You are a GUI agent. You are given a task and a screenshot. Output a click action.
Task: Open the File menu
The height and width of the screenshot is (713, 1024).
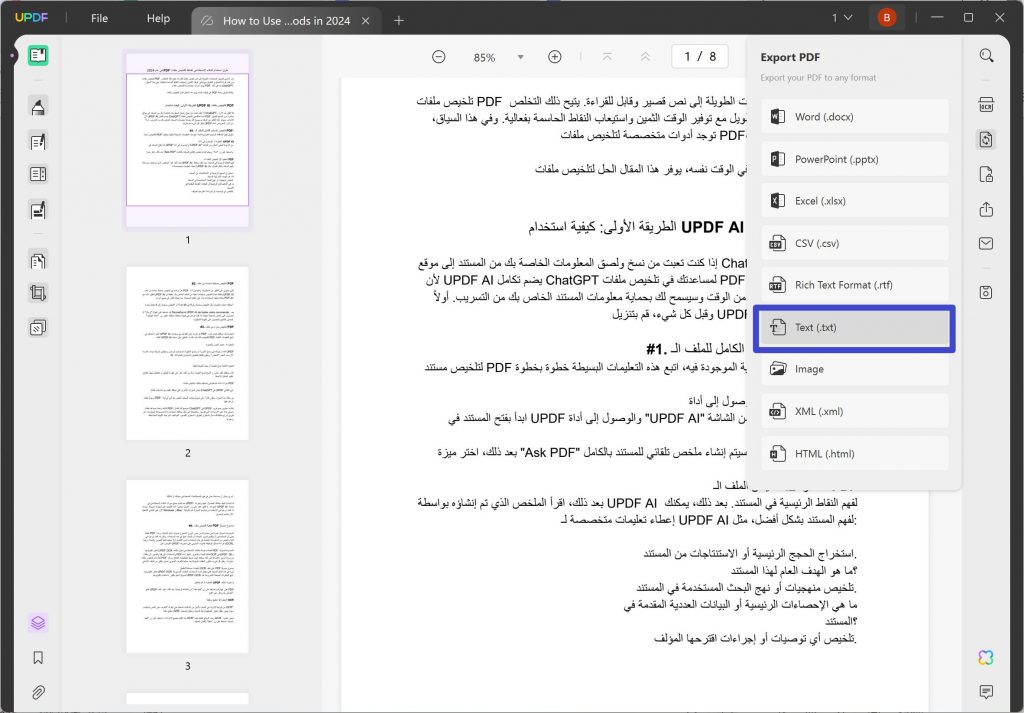100,17
